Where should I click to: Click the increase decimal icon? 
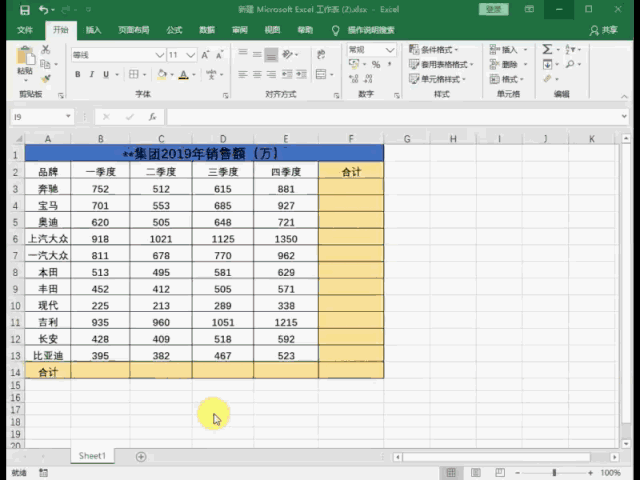click(x=354, y=79)
